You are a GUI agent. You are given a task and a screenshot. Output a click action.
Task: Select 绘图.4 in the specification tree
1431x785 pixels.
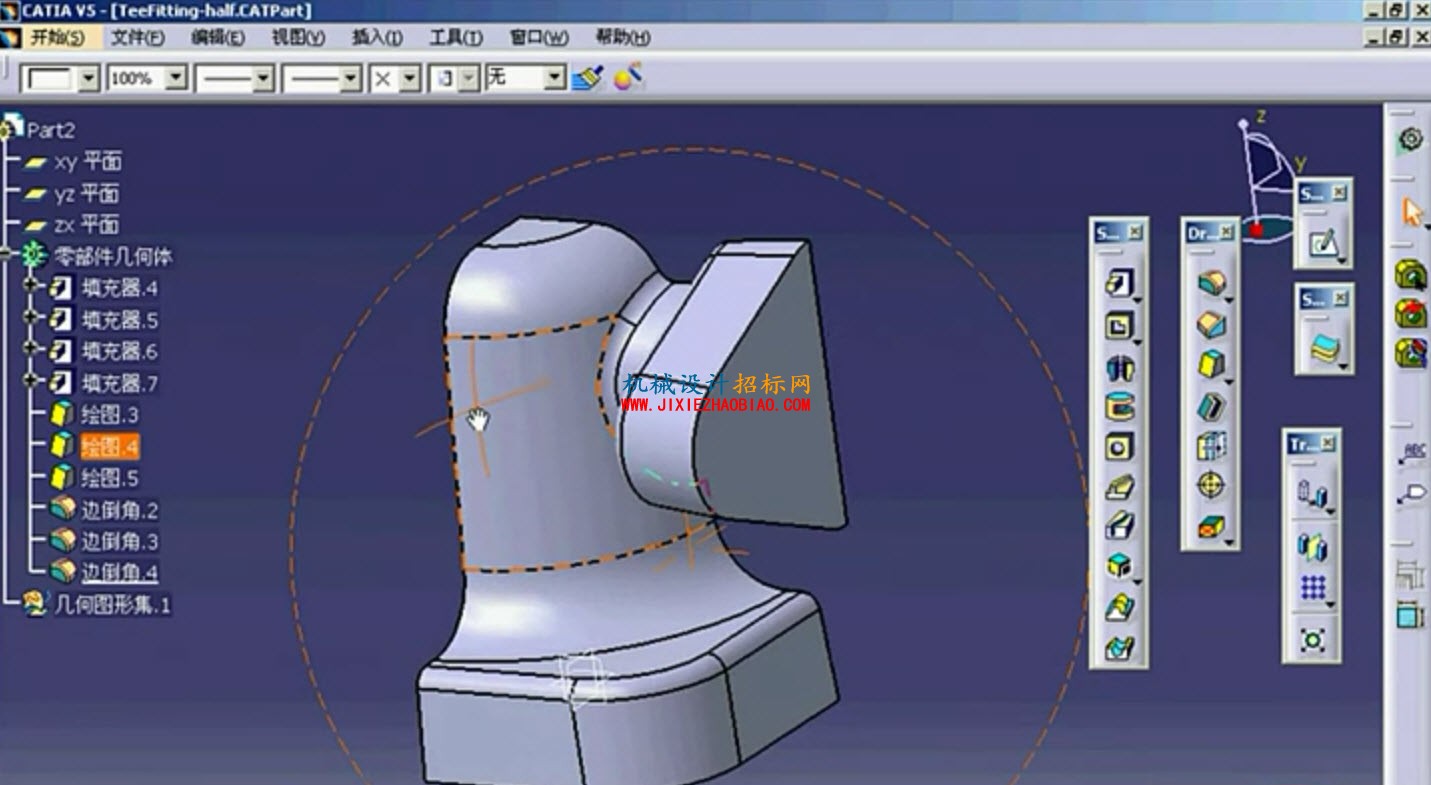(x=110, y=447)
